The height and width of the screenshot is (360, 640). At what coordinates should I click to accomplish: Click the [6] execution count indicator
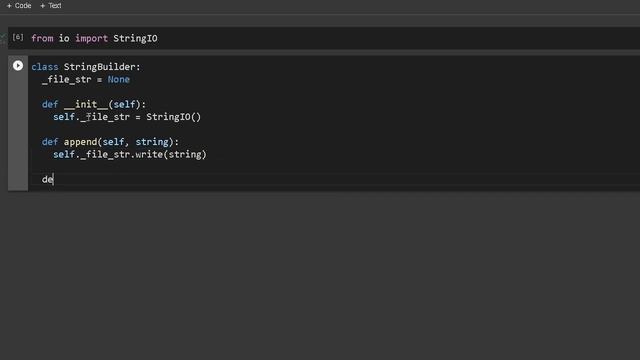[x=18, y=38]
